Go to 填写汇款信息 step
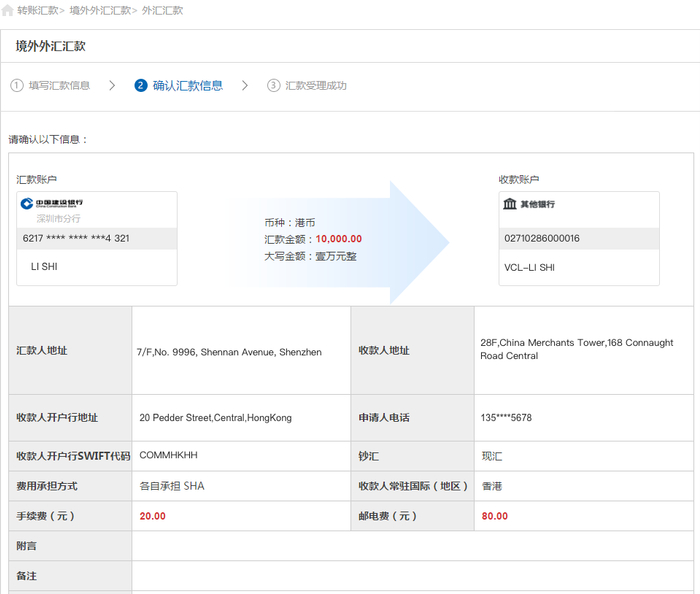The width and height of the screenshot is (700, 594). coord(59,86)
